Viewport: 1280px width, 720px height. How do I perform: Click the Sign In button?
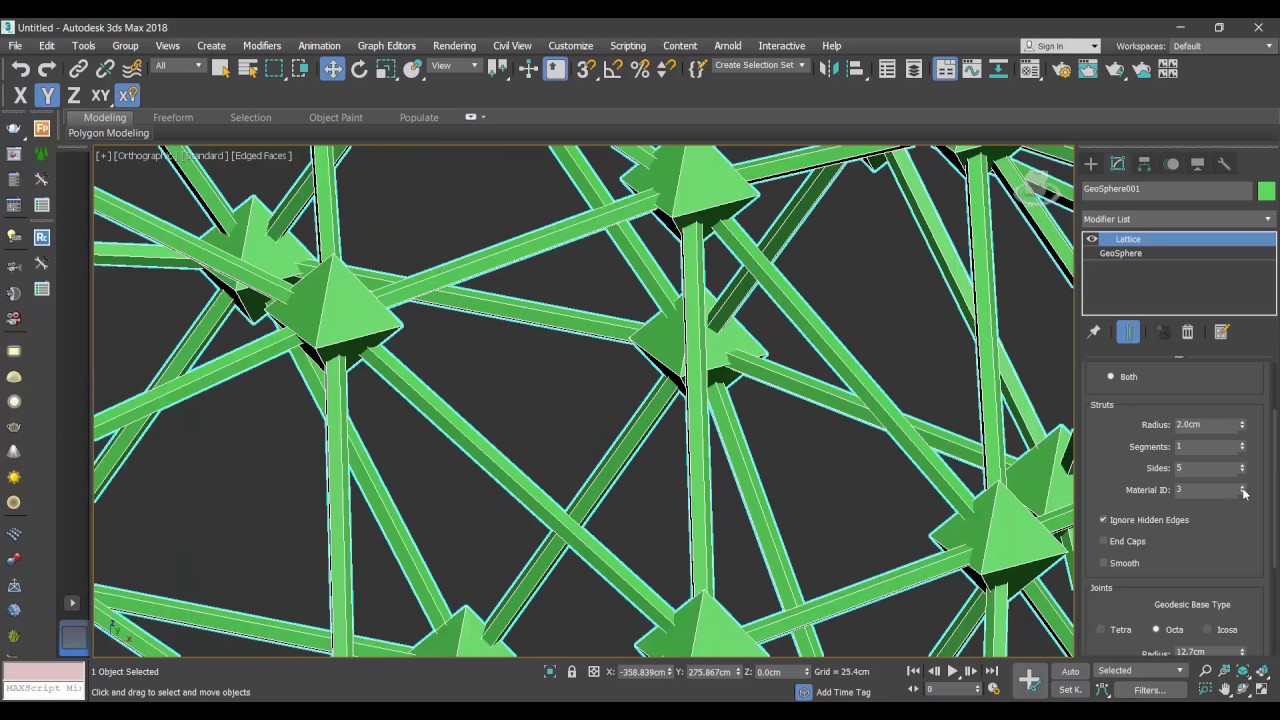click(x=1060, y=46)
